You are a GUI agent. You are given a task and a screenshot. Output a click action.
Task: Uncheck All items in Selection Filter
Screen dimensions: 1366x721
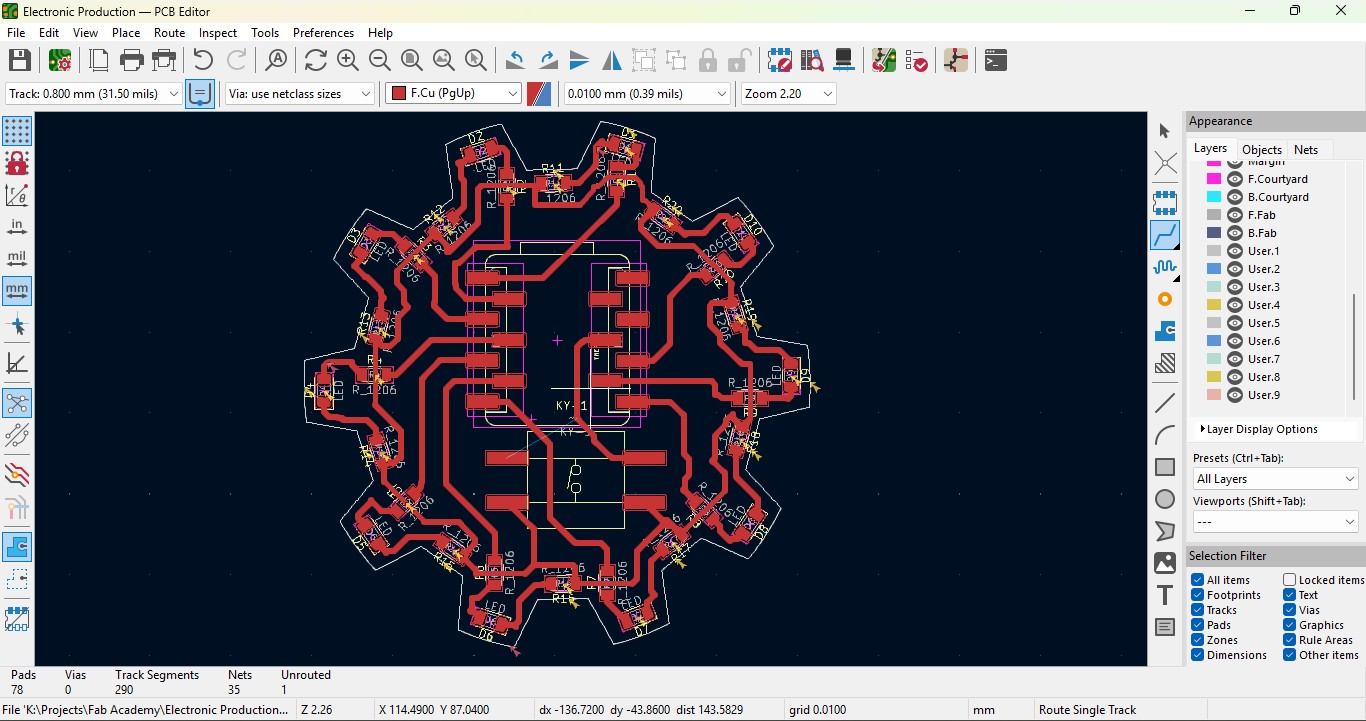[x=1197, y=580]
